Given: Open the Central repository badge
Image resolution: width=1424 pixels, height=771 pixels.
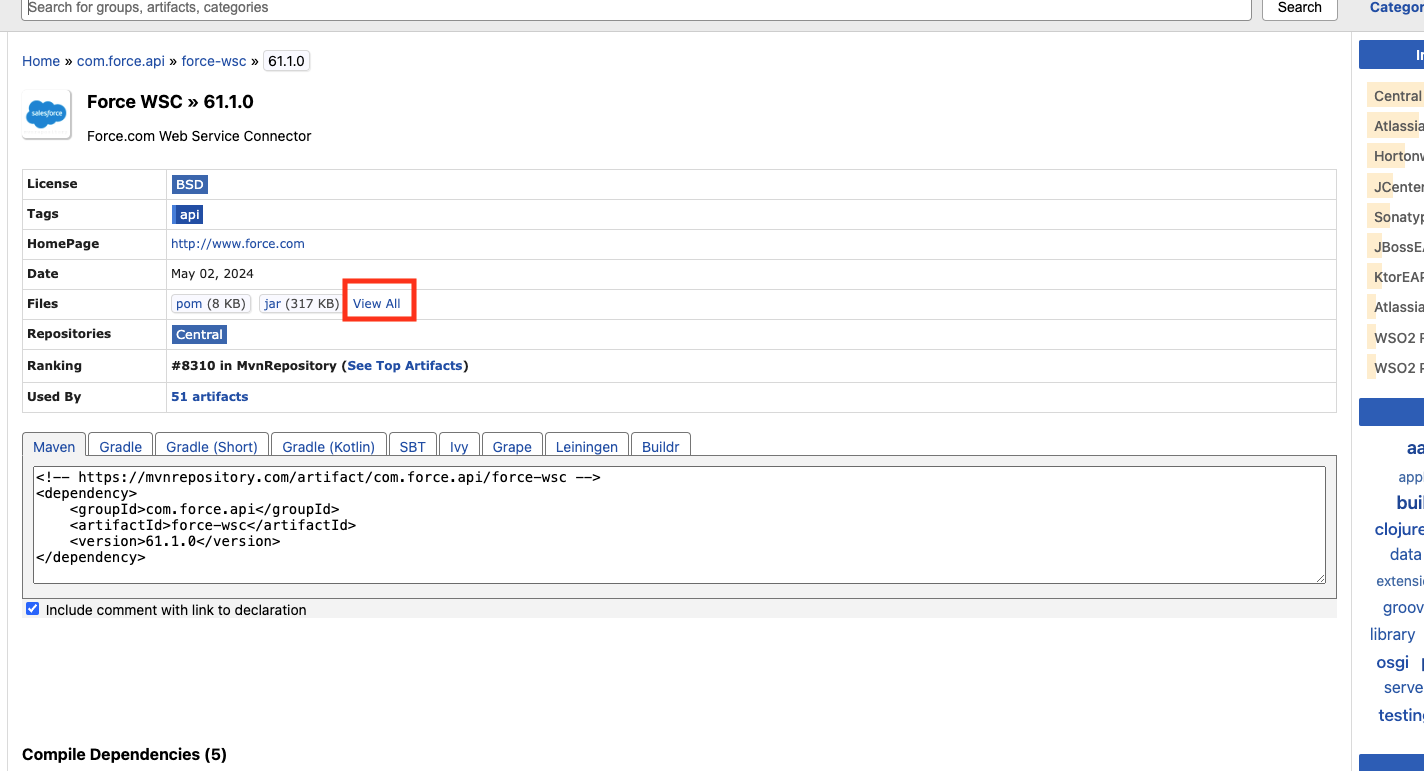Looking at the screenshot, I should pyautogui.click(x=199, y=334).
